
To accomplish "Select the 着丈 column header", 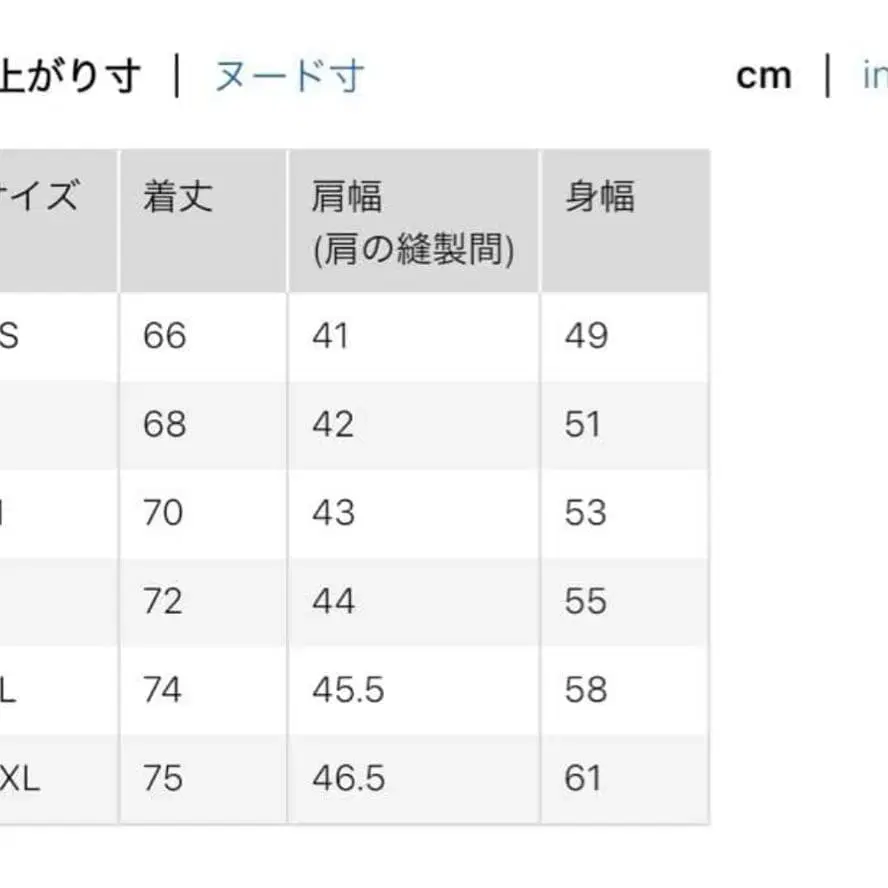I will pyautogui.click(x=175, y=196).
